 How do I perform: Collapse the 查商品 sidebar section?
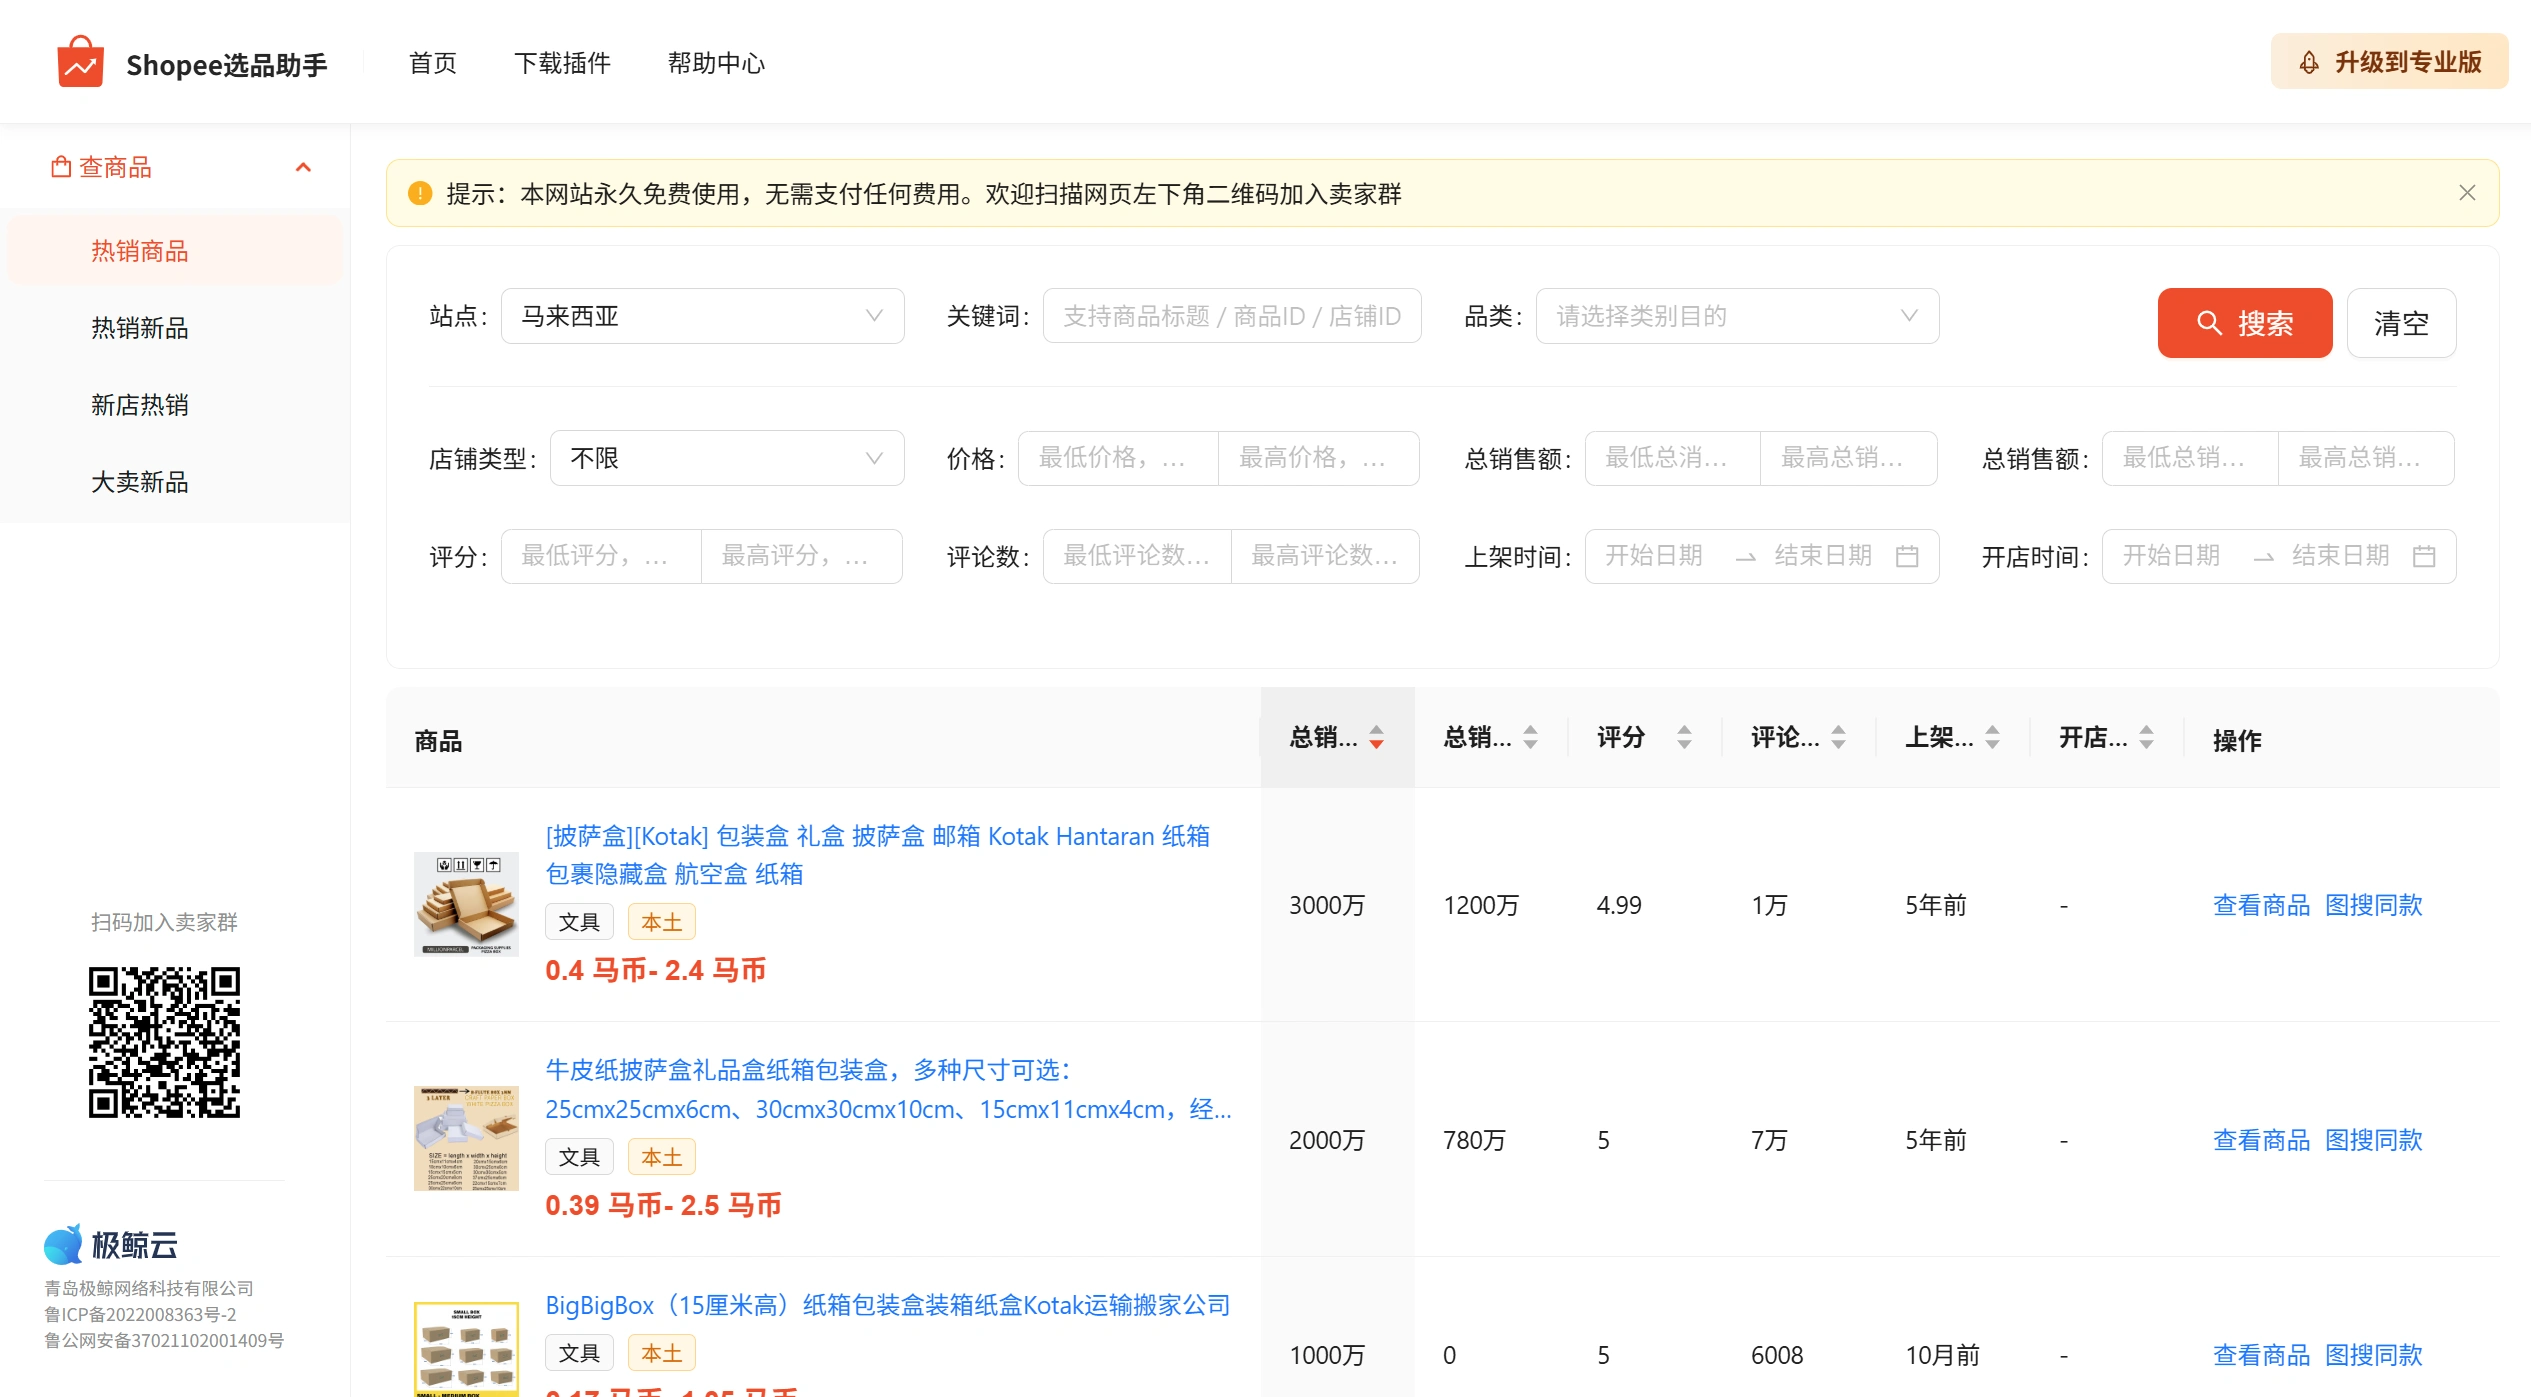[x=304, y=167]
